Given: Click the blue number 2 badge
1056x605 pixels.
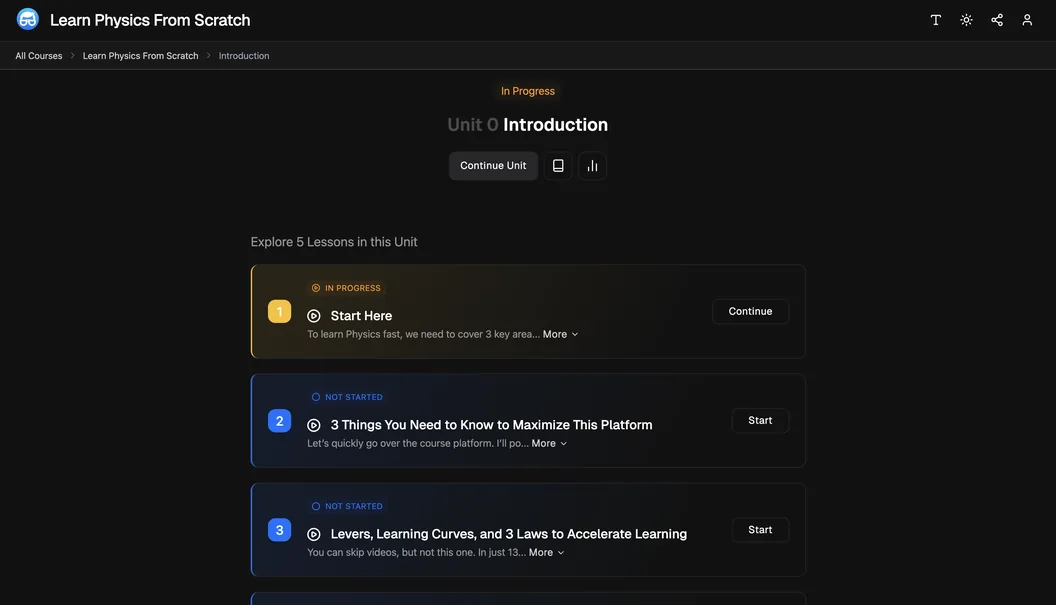Looking at the screenshot, I should 279,420.
